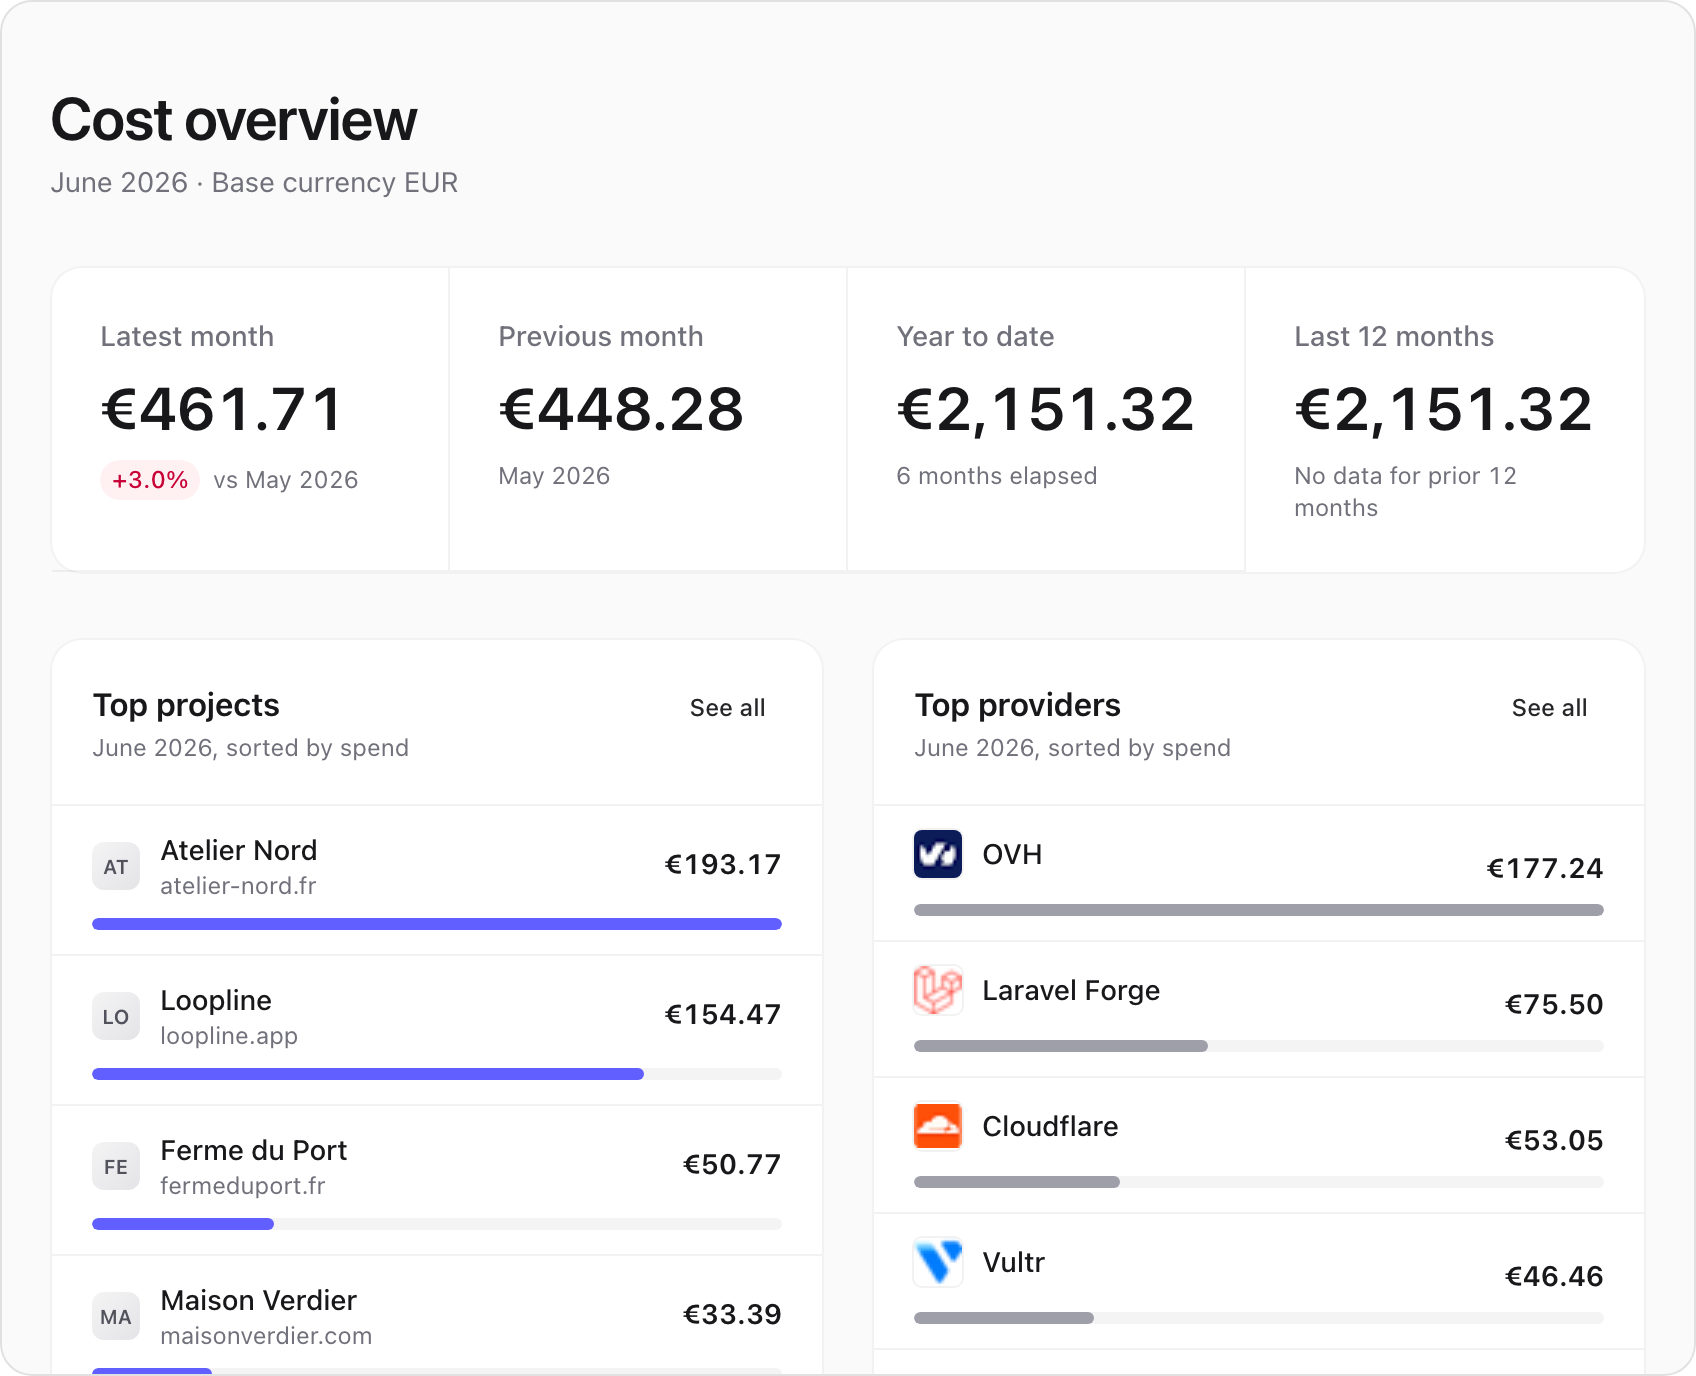Click the €177.24 OVH amount
Viewport: 1696px width, 1376px height.
[x=1545, y=868]
